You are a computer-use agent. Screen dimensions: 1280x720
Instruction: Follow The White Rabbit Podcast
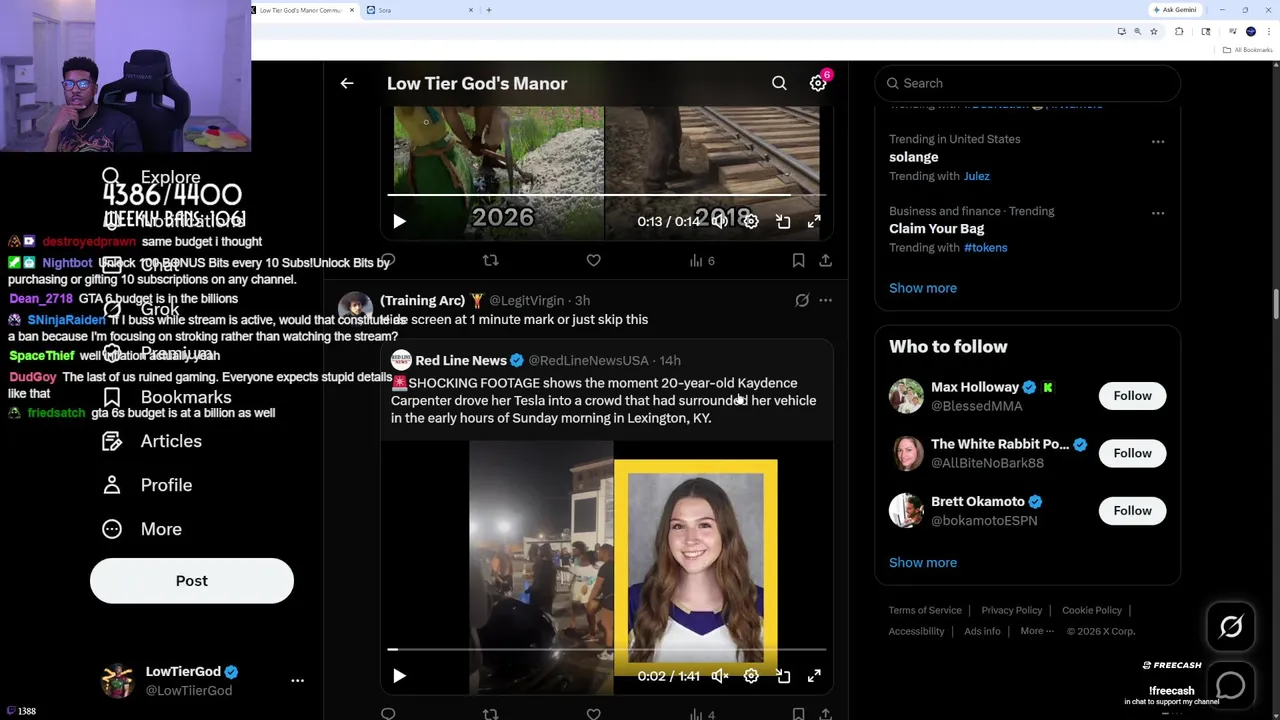pyautogui.click(x=1133, y=453)
